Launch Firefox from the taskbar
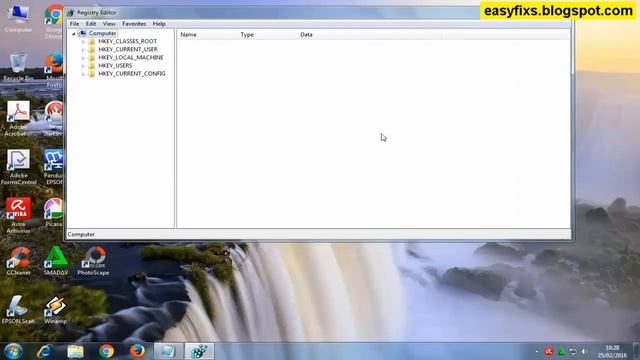Viewport: 640px width, 360px height. pyautogui.click(x=137, y=351)
